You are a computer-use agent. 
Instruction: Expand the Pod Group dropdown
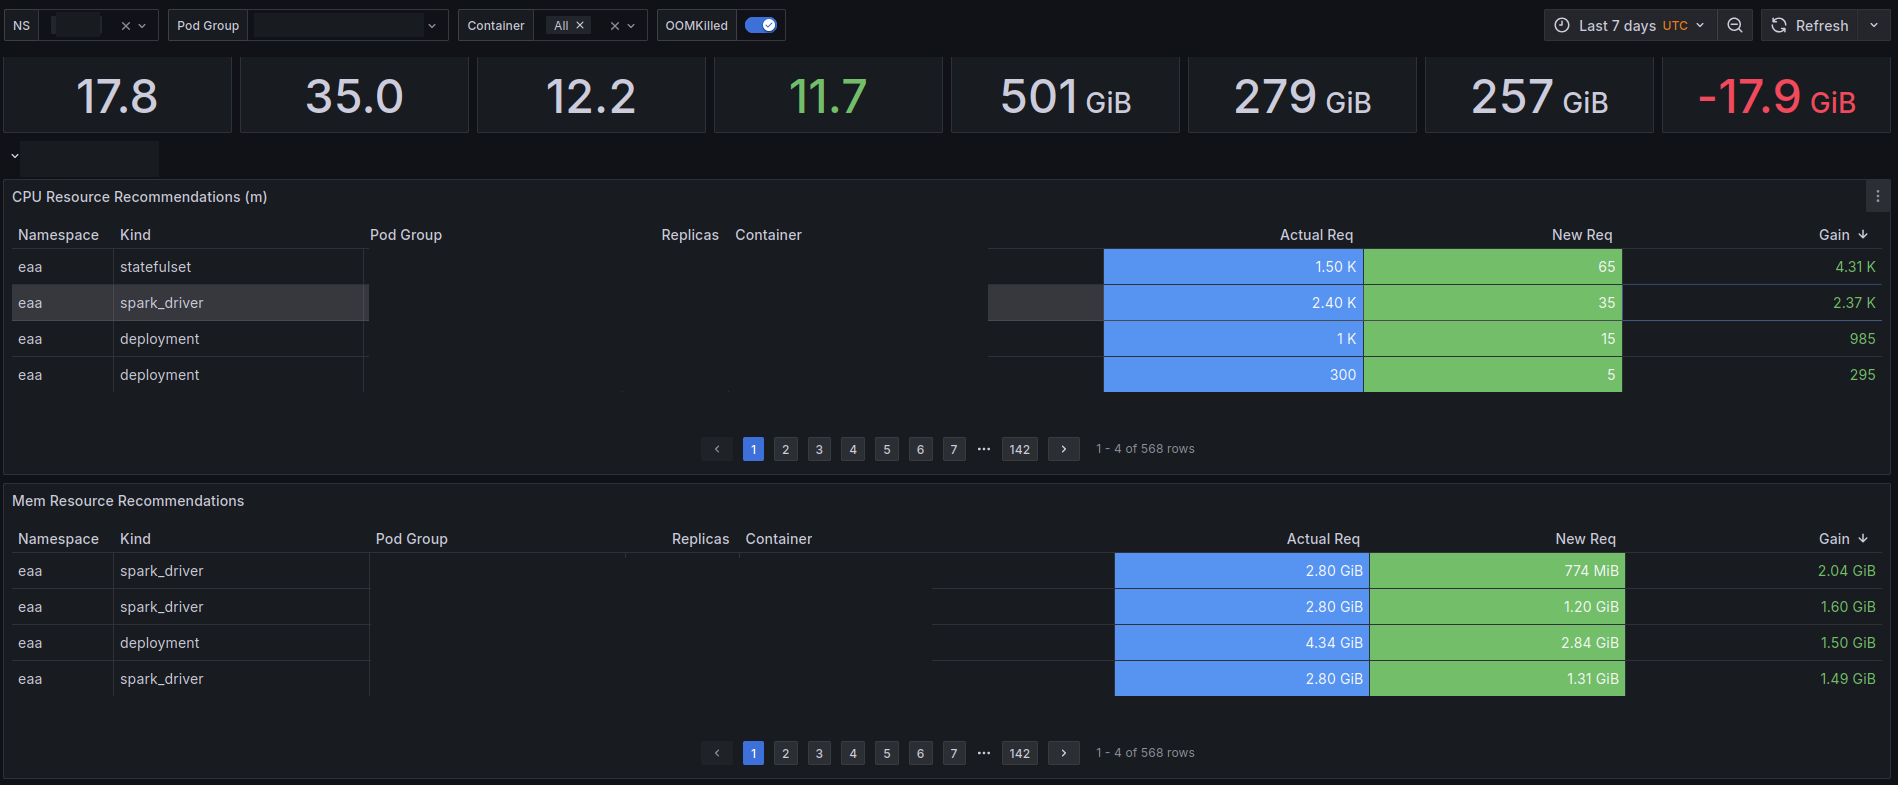[x=431, y=26]
